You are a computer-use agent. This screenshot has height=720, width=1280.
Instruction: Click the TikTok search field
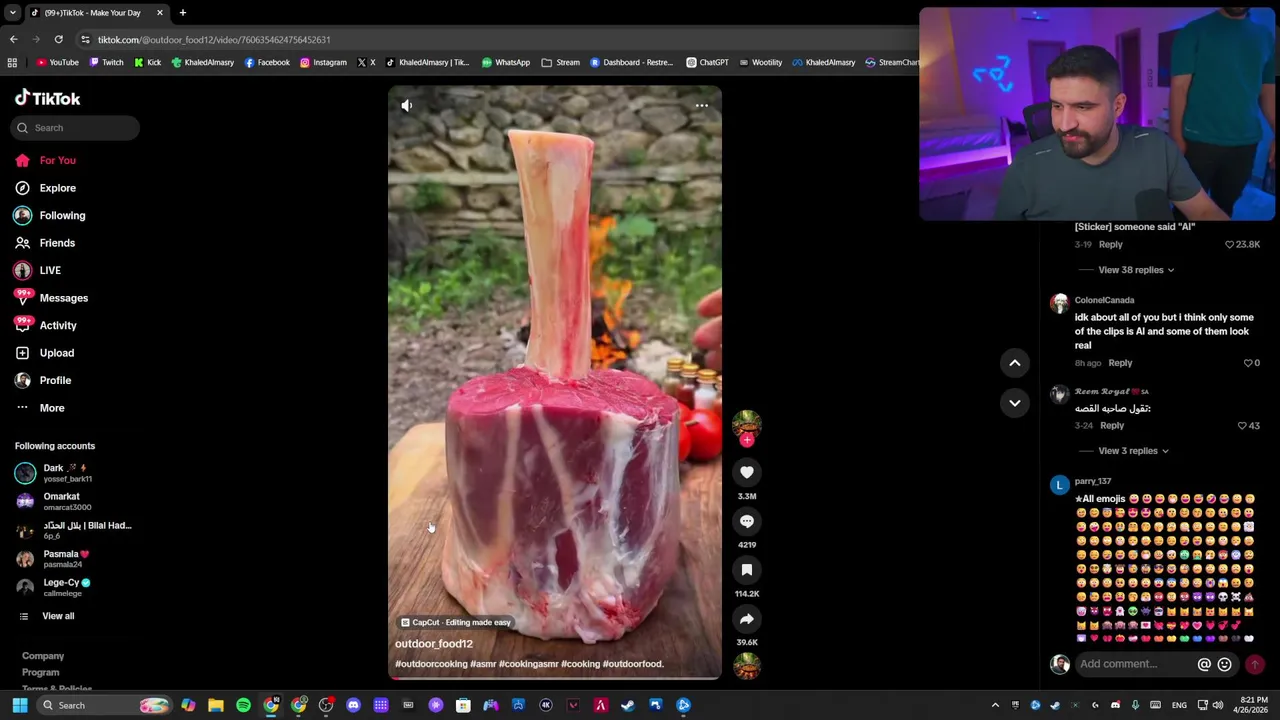[x=76, y=127]
